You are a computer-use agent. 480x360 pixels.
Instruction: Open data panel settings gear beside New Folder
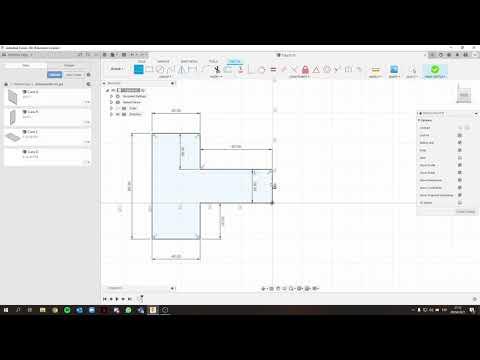tap(88, 75)
